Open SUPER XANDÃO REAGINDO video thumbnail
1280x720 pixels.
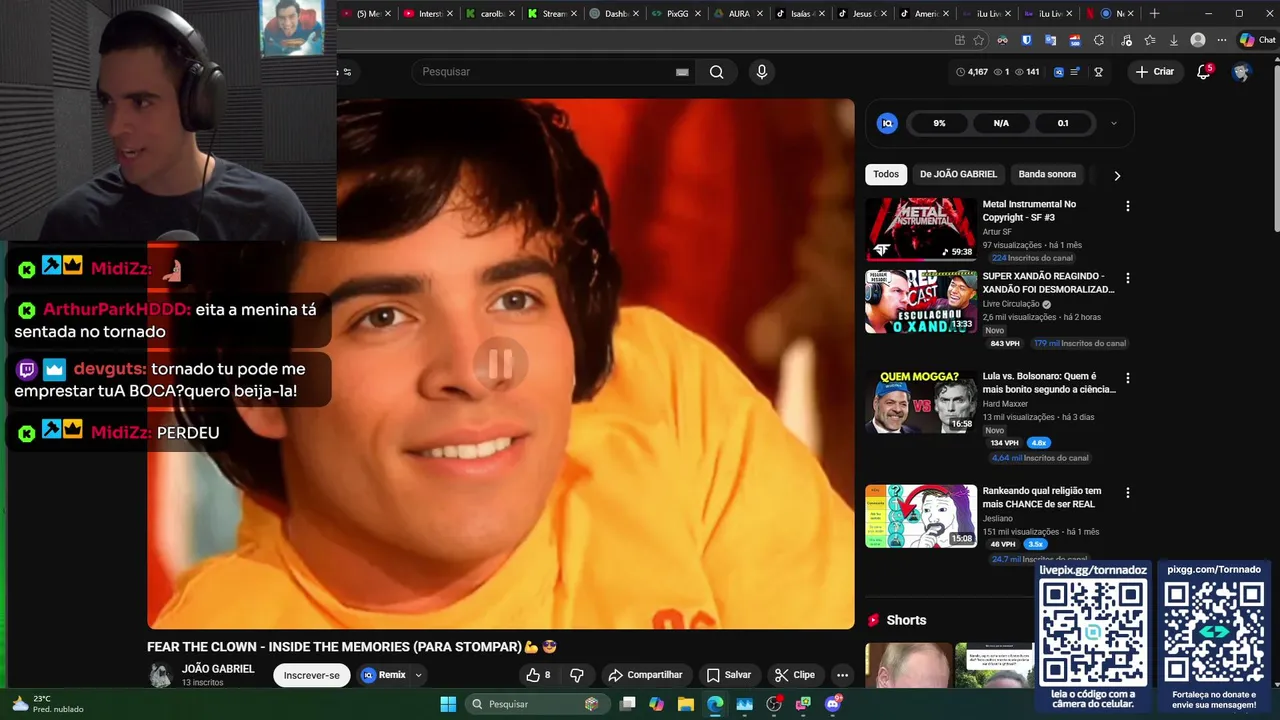tap(921, 301)
